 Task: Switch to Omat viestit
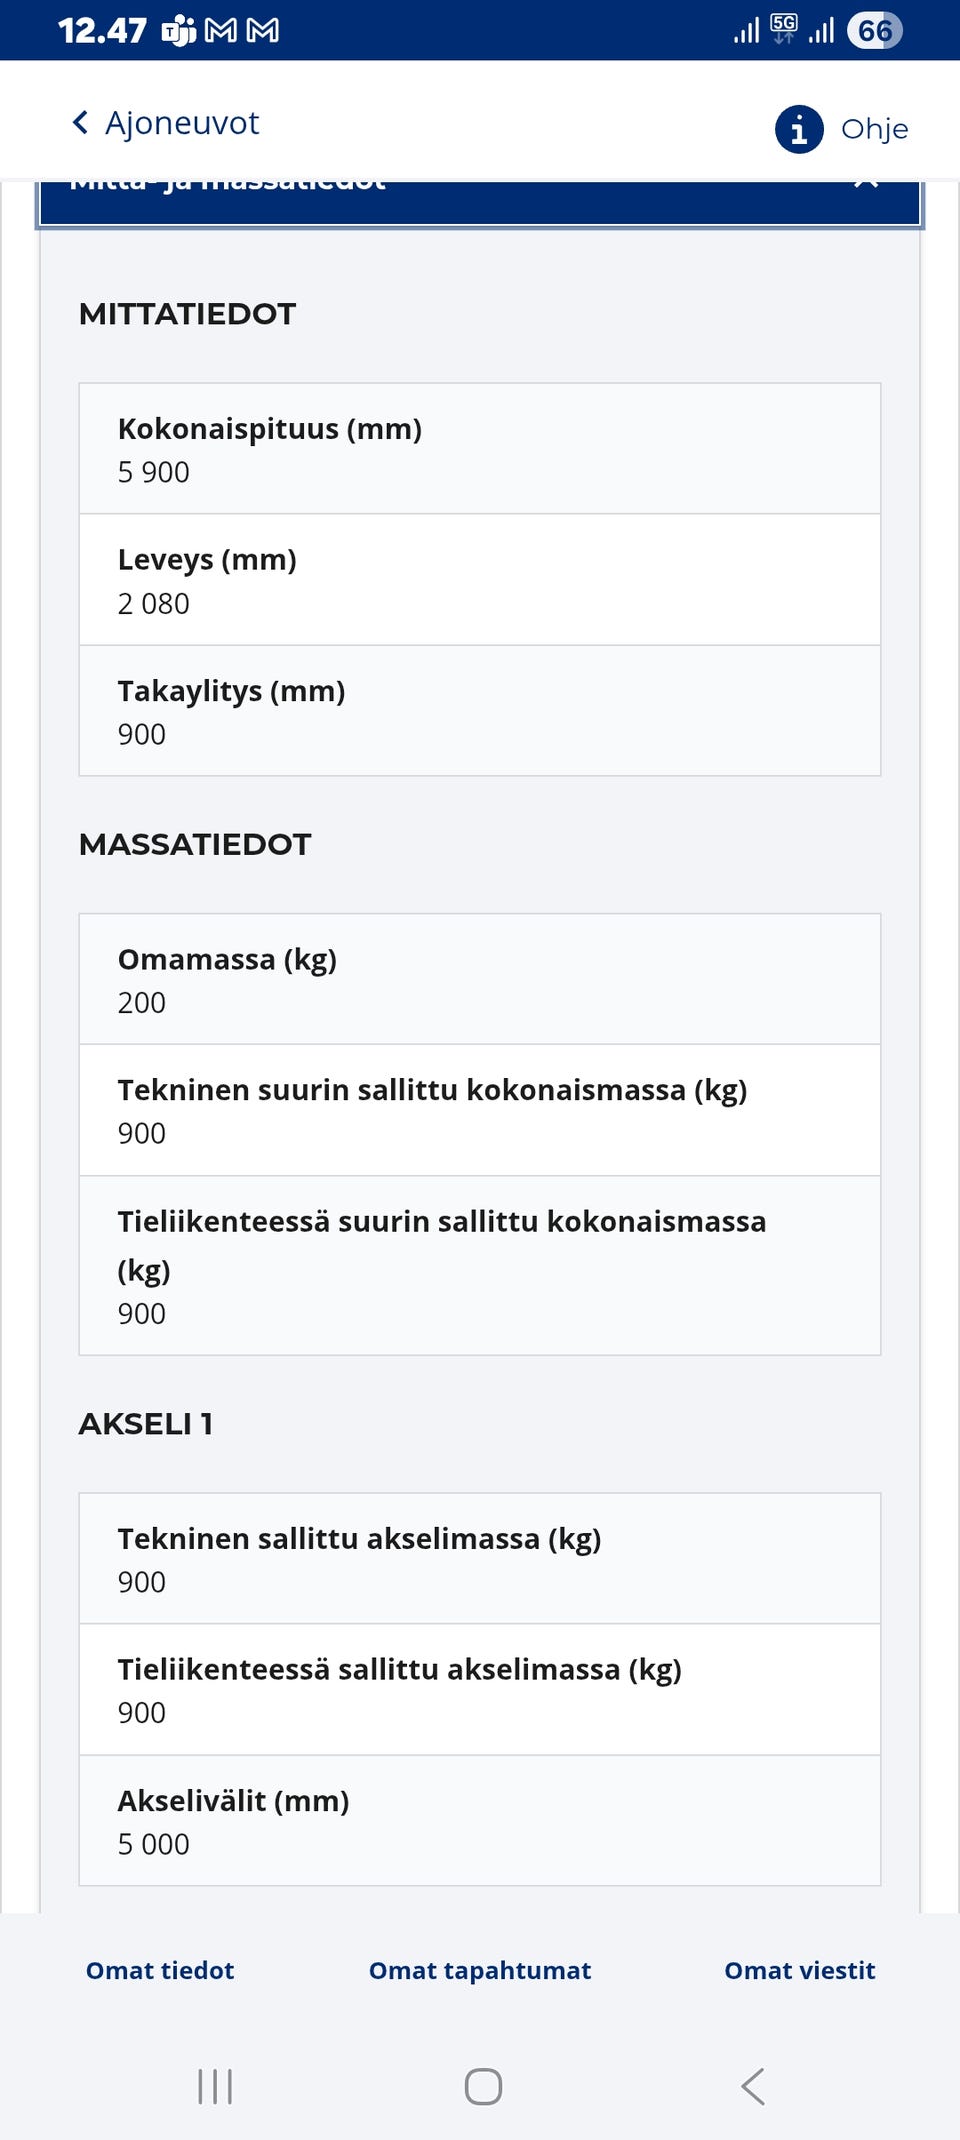[799, 1971]
